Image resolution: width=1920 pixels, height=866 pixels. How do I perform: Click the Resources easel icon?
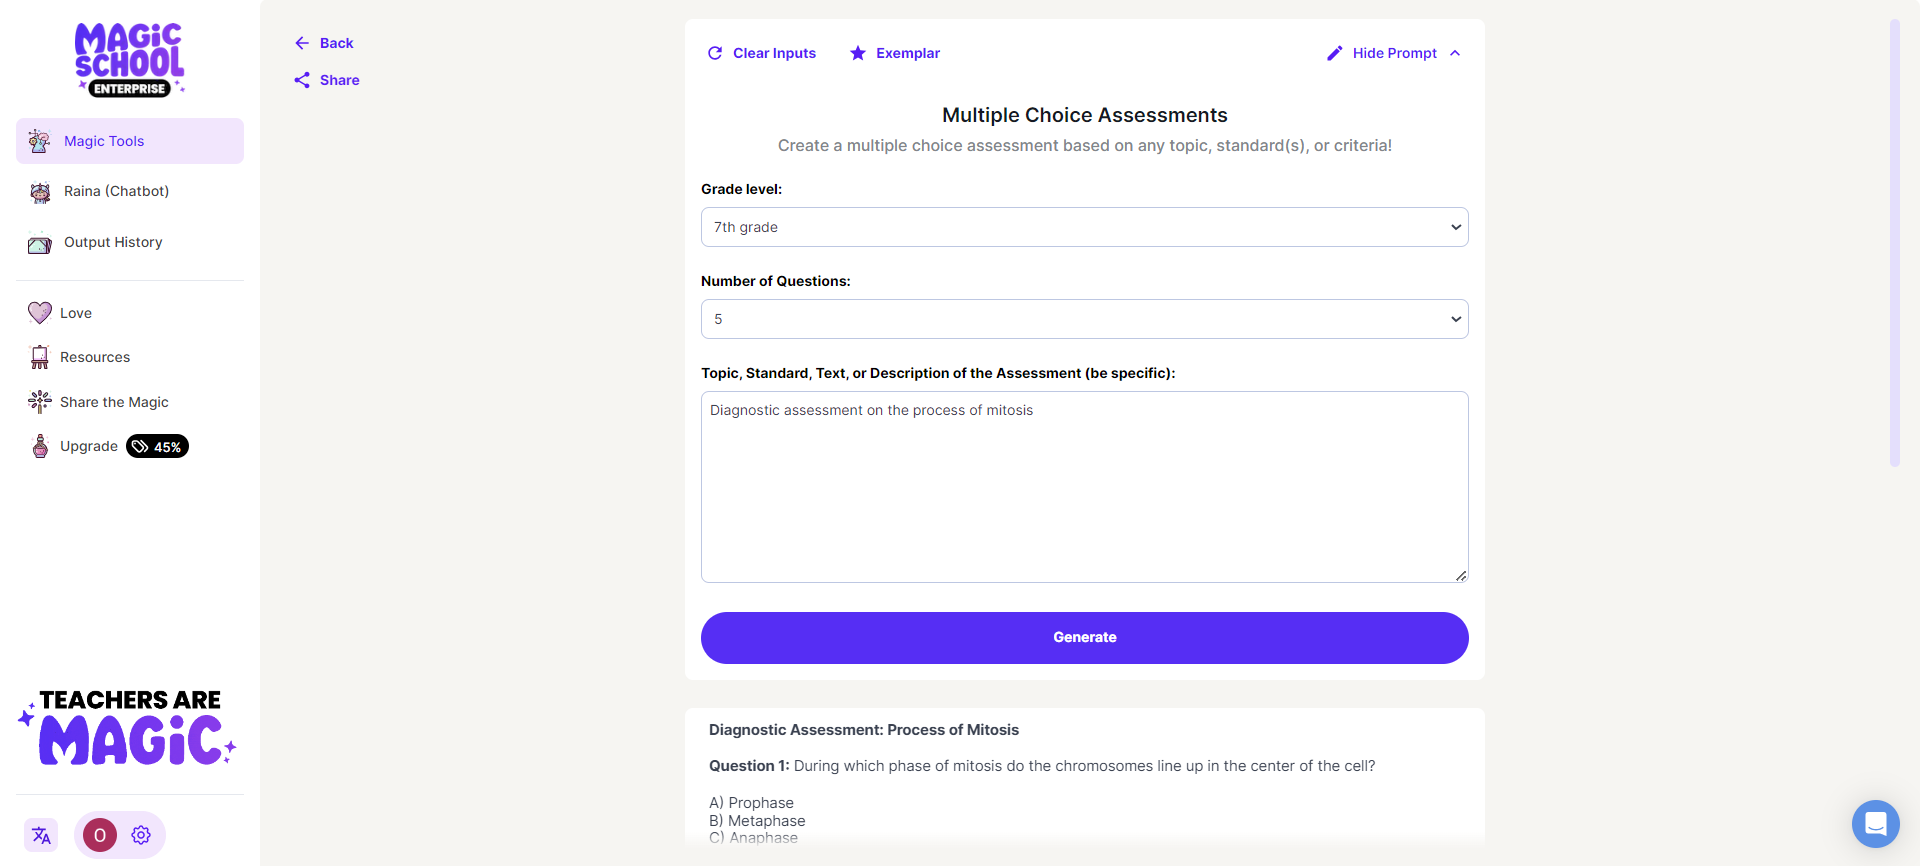click(40, 357)
